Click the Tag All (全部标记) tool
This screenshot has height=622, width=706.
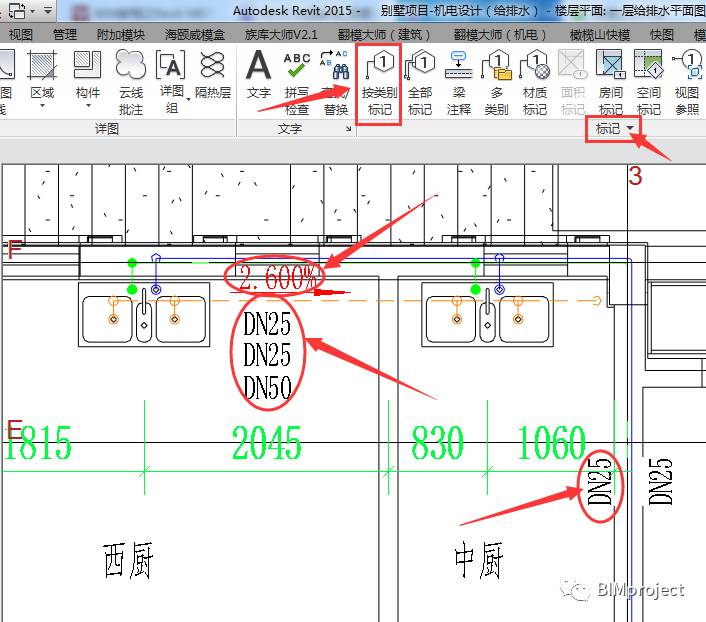420,83
